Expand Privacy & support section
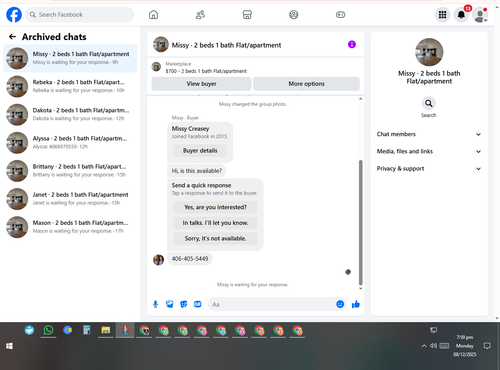Image resolution: width=500 pixels, height=370 pixels. pyautogui.click(x=429, y=169)
